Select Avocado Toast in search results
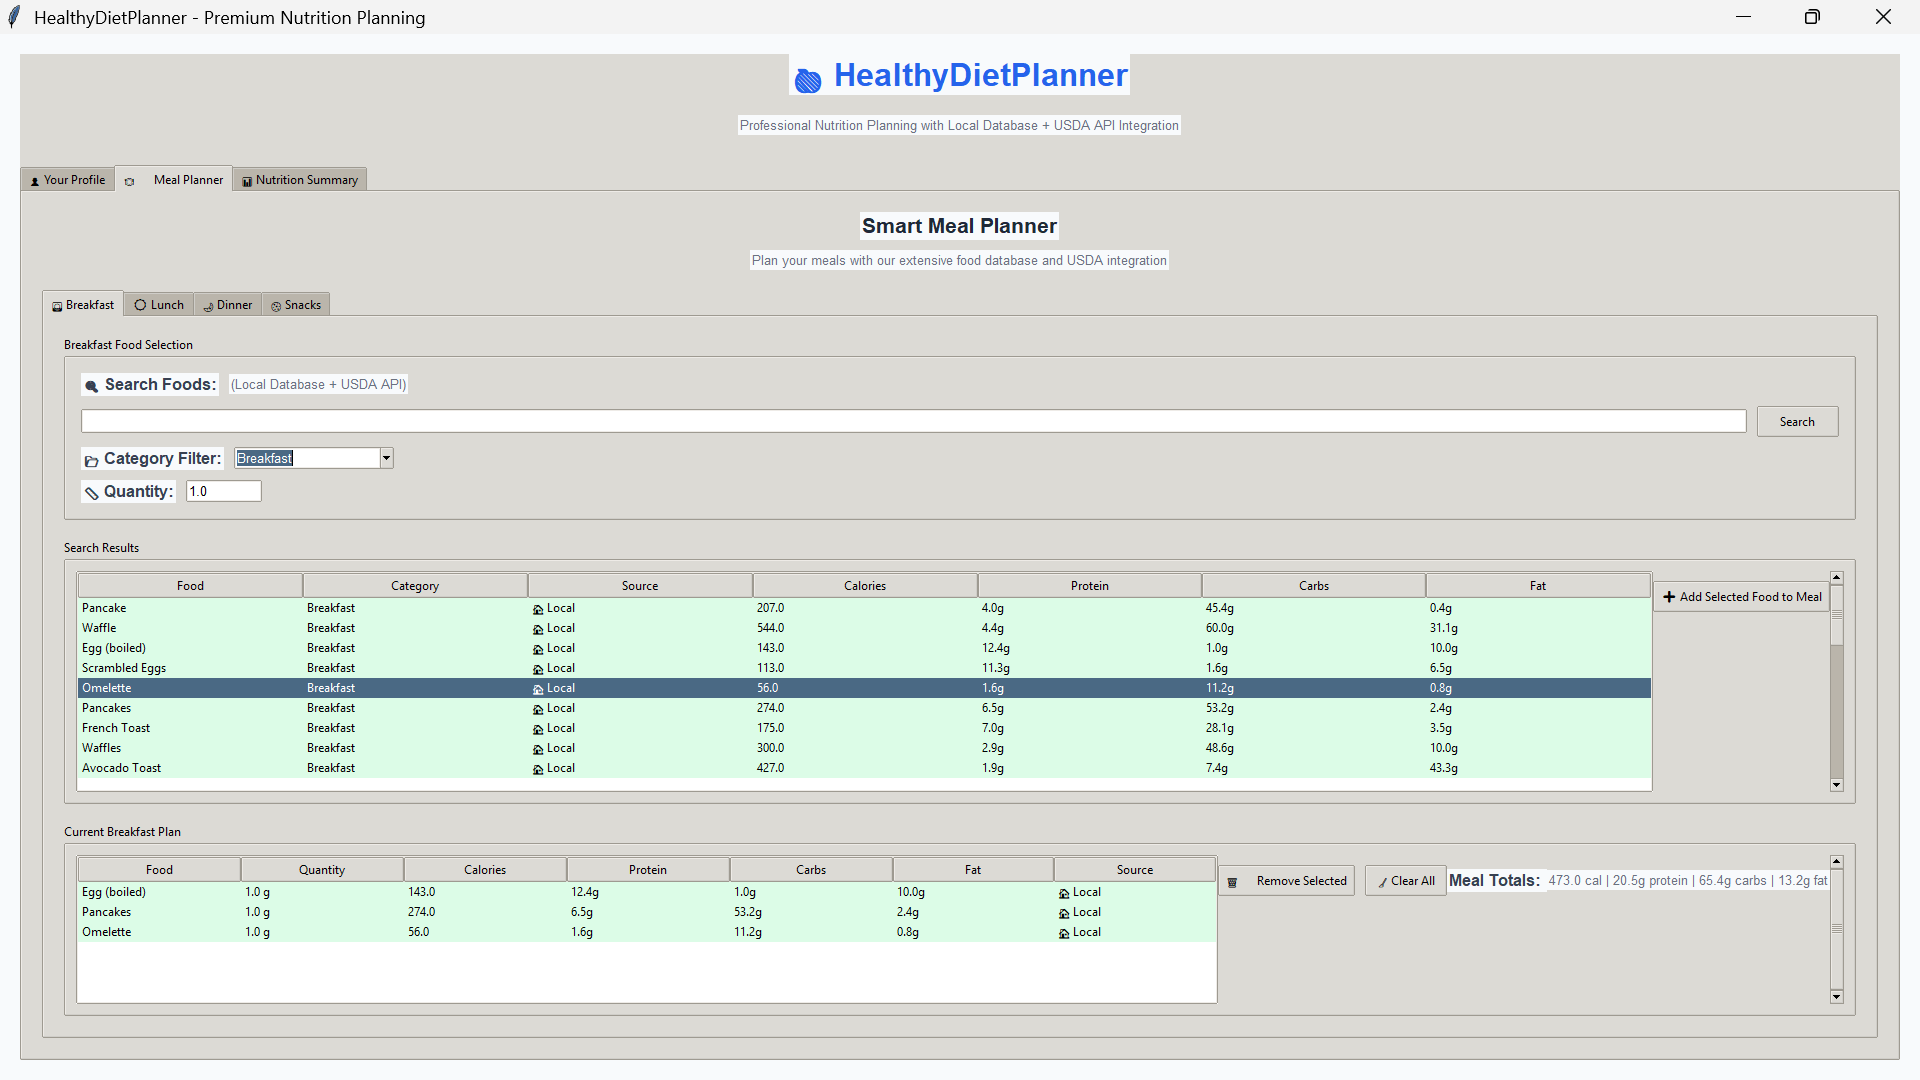 click(864, 768)
